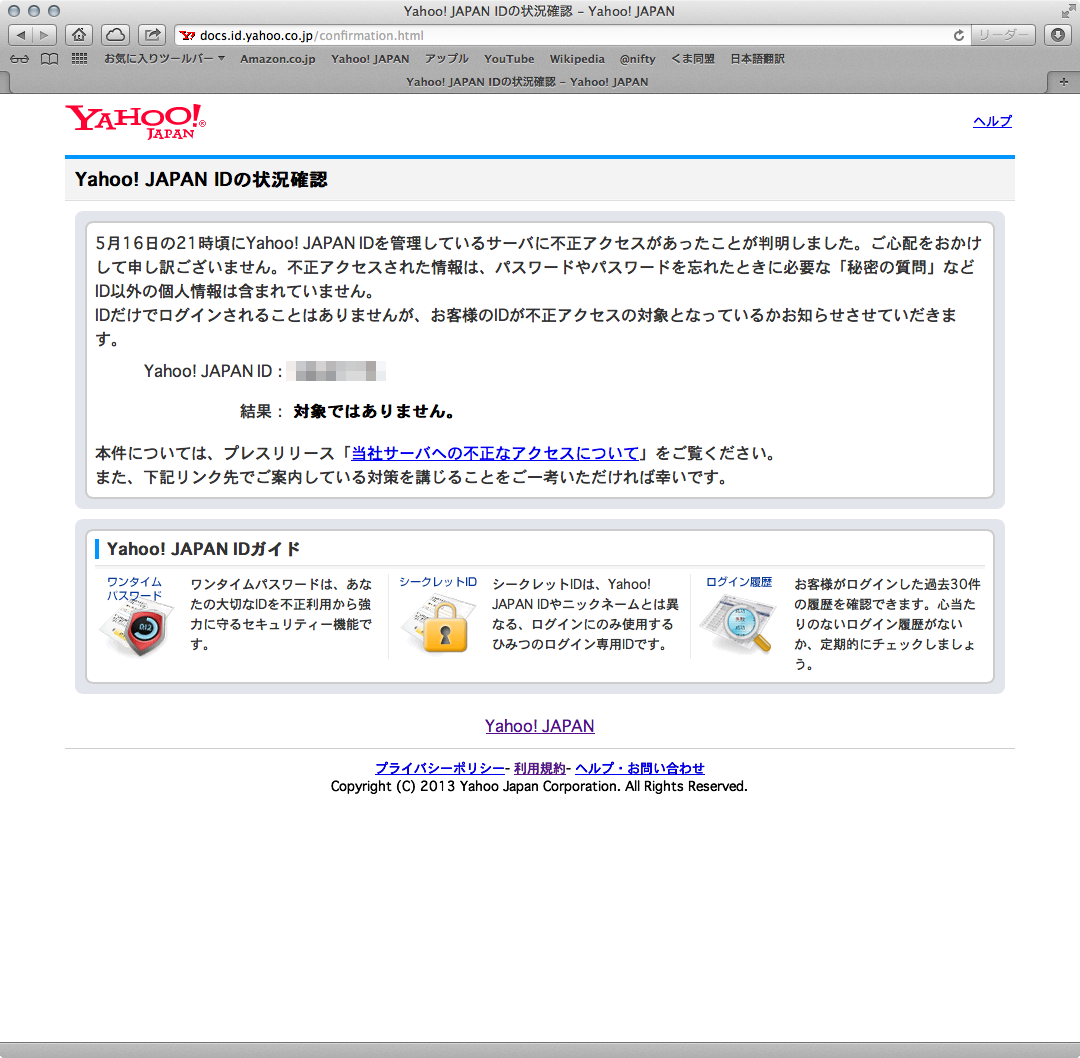Viewport: 1080px width, 1058px height.
Task: Click the window's red close button
Action: coord(14,11)
